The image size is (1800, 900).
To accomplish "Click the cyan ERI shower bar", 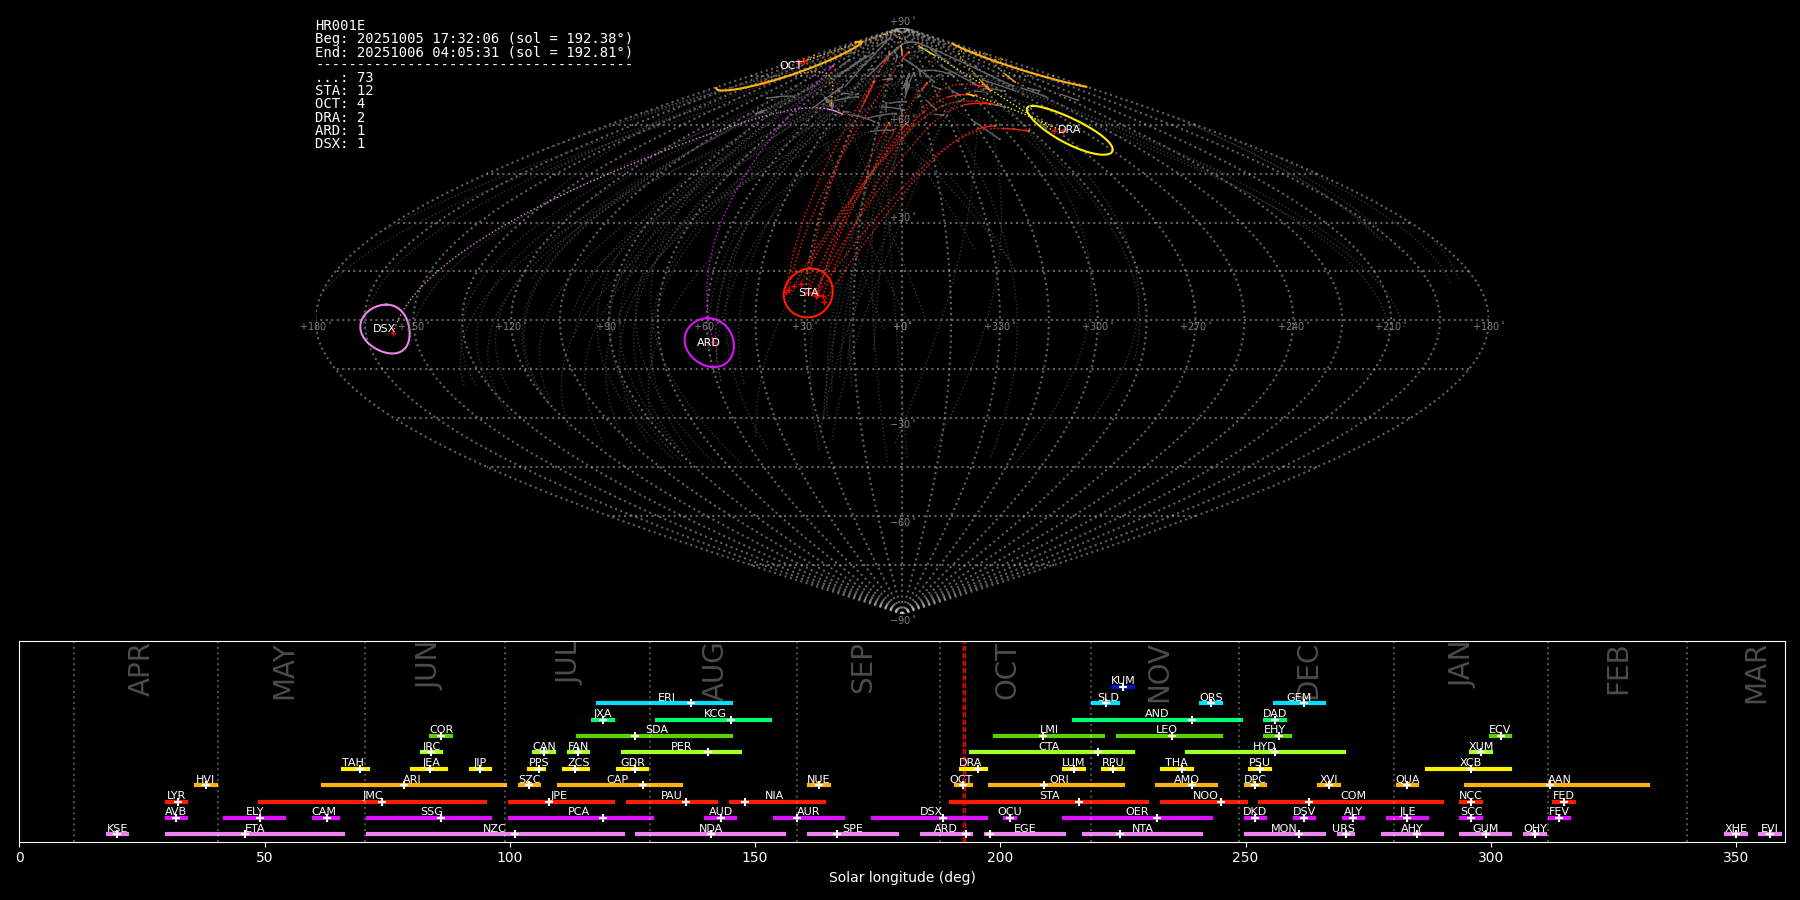I will click(664, 703).
